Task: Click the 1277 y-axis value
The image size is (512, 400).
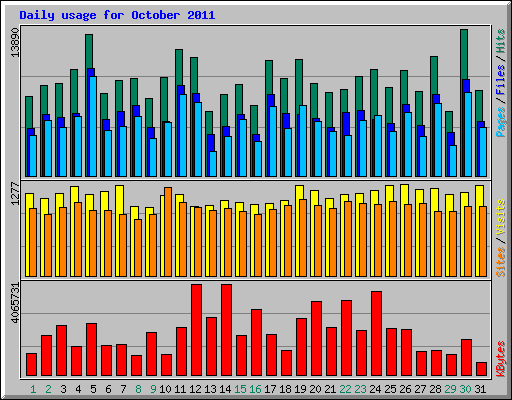Action: pyautogui.click(x=15, y=193)
